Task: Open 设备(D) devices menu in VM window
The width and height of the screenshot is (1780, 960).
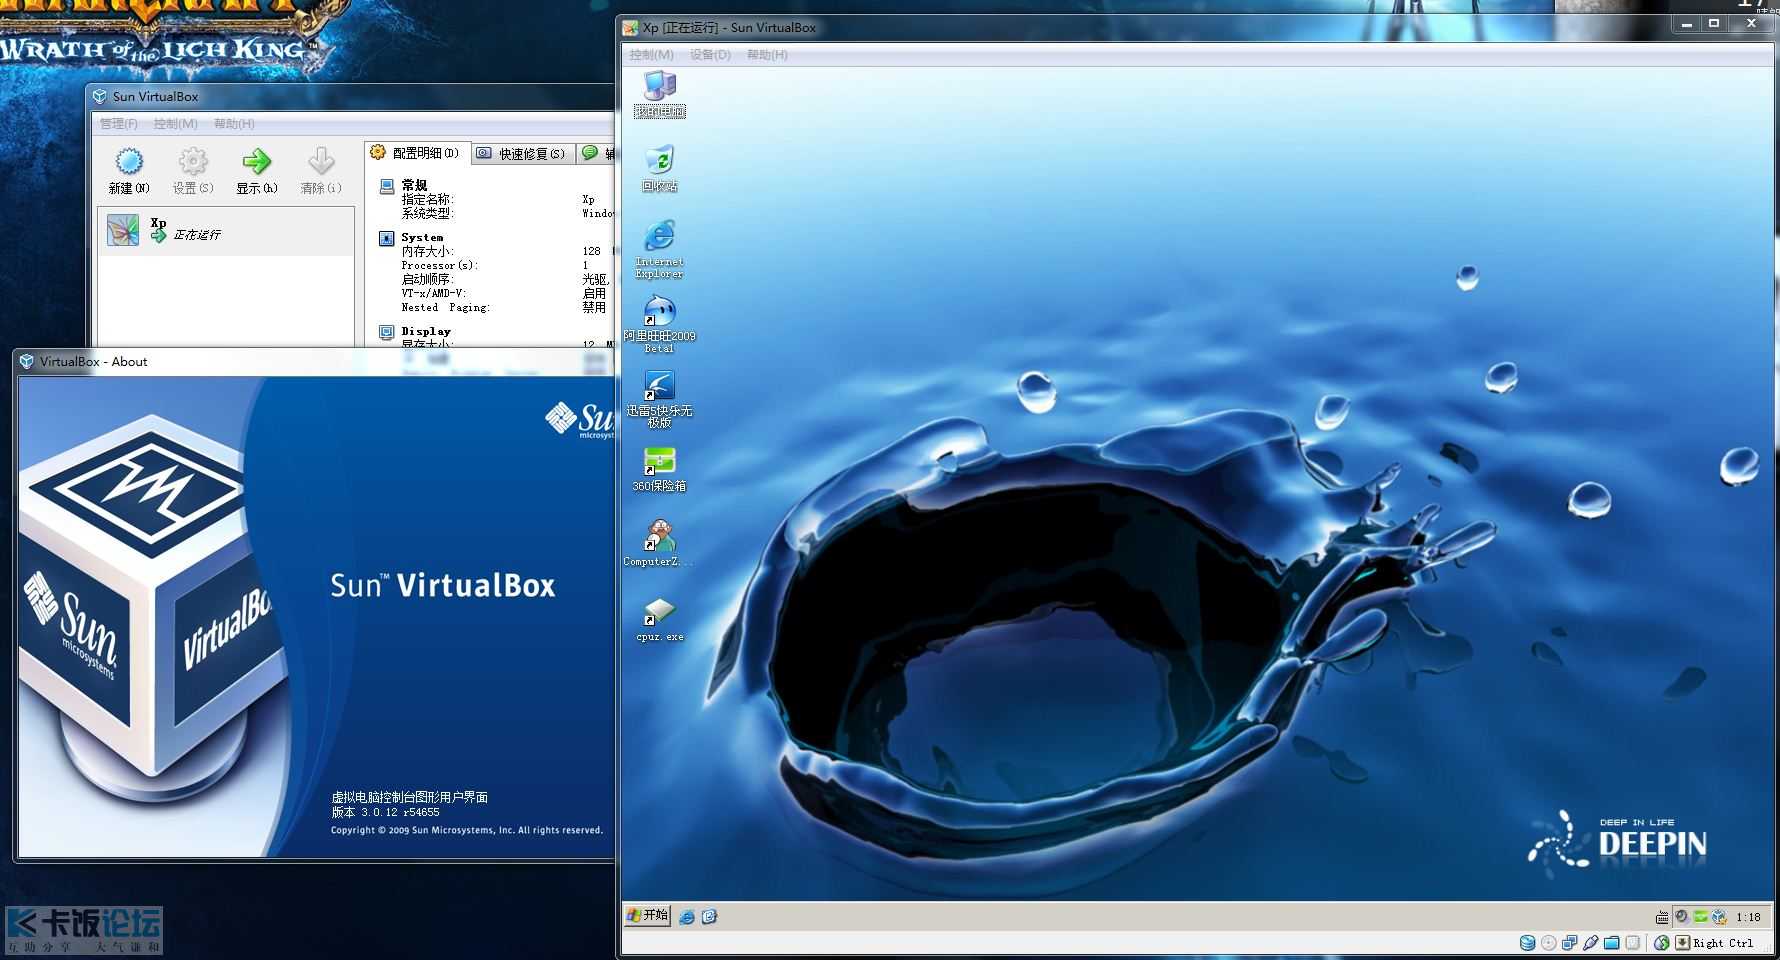Action: (710, 55)
